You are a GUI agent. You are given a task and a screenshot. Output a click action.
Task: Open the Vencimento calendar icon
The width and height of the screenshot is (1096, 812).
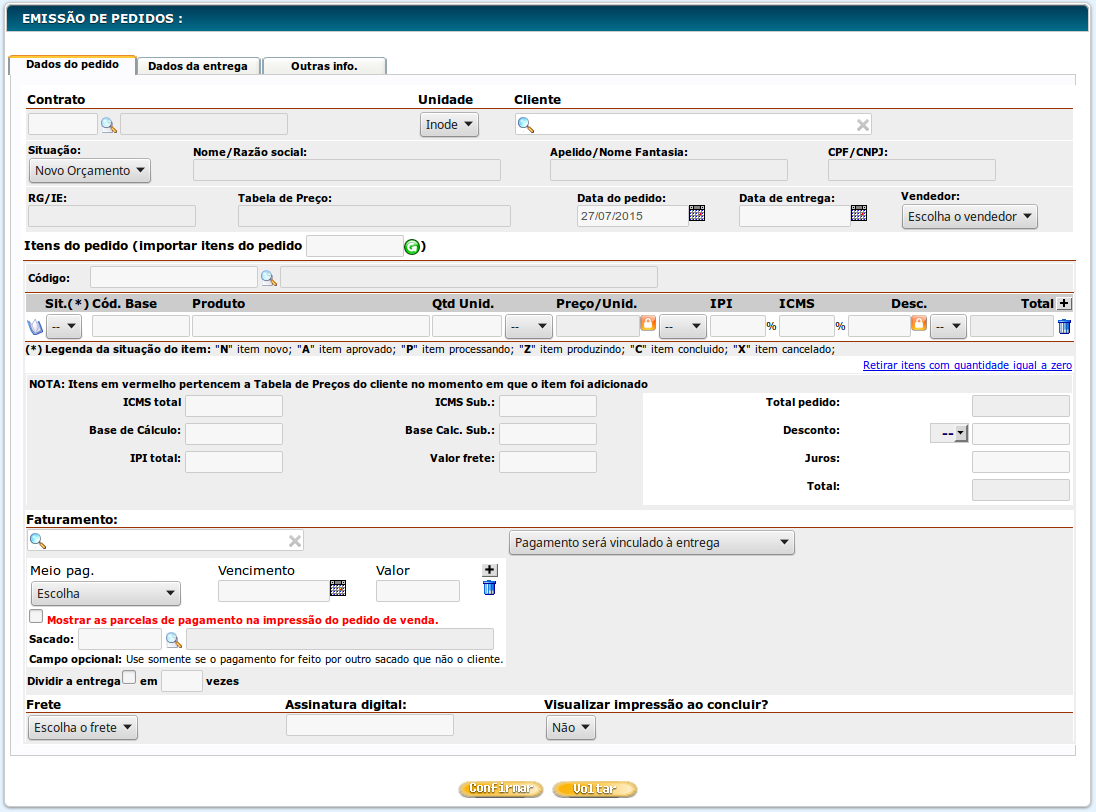pyautogui.click(x=338, y=588)
